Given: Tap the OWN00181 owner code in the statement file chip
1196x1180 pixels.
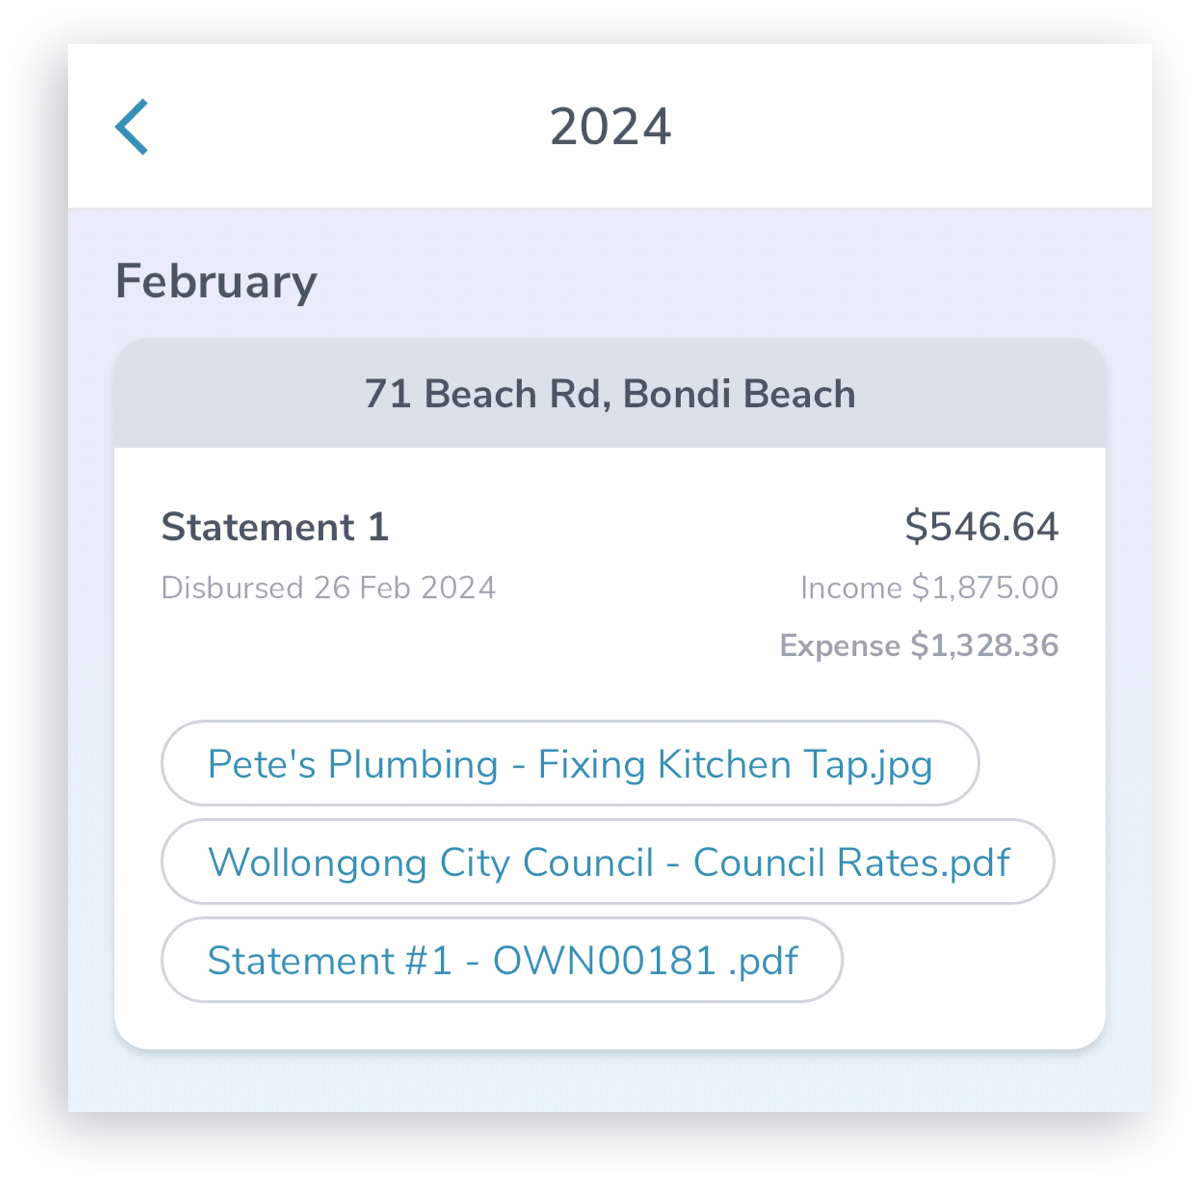Looking at the screenshot, I should coord(604,960).
